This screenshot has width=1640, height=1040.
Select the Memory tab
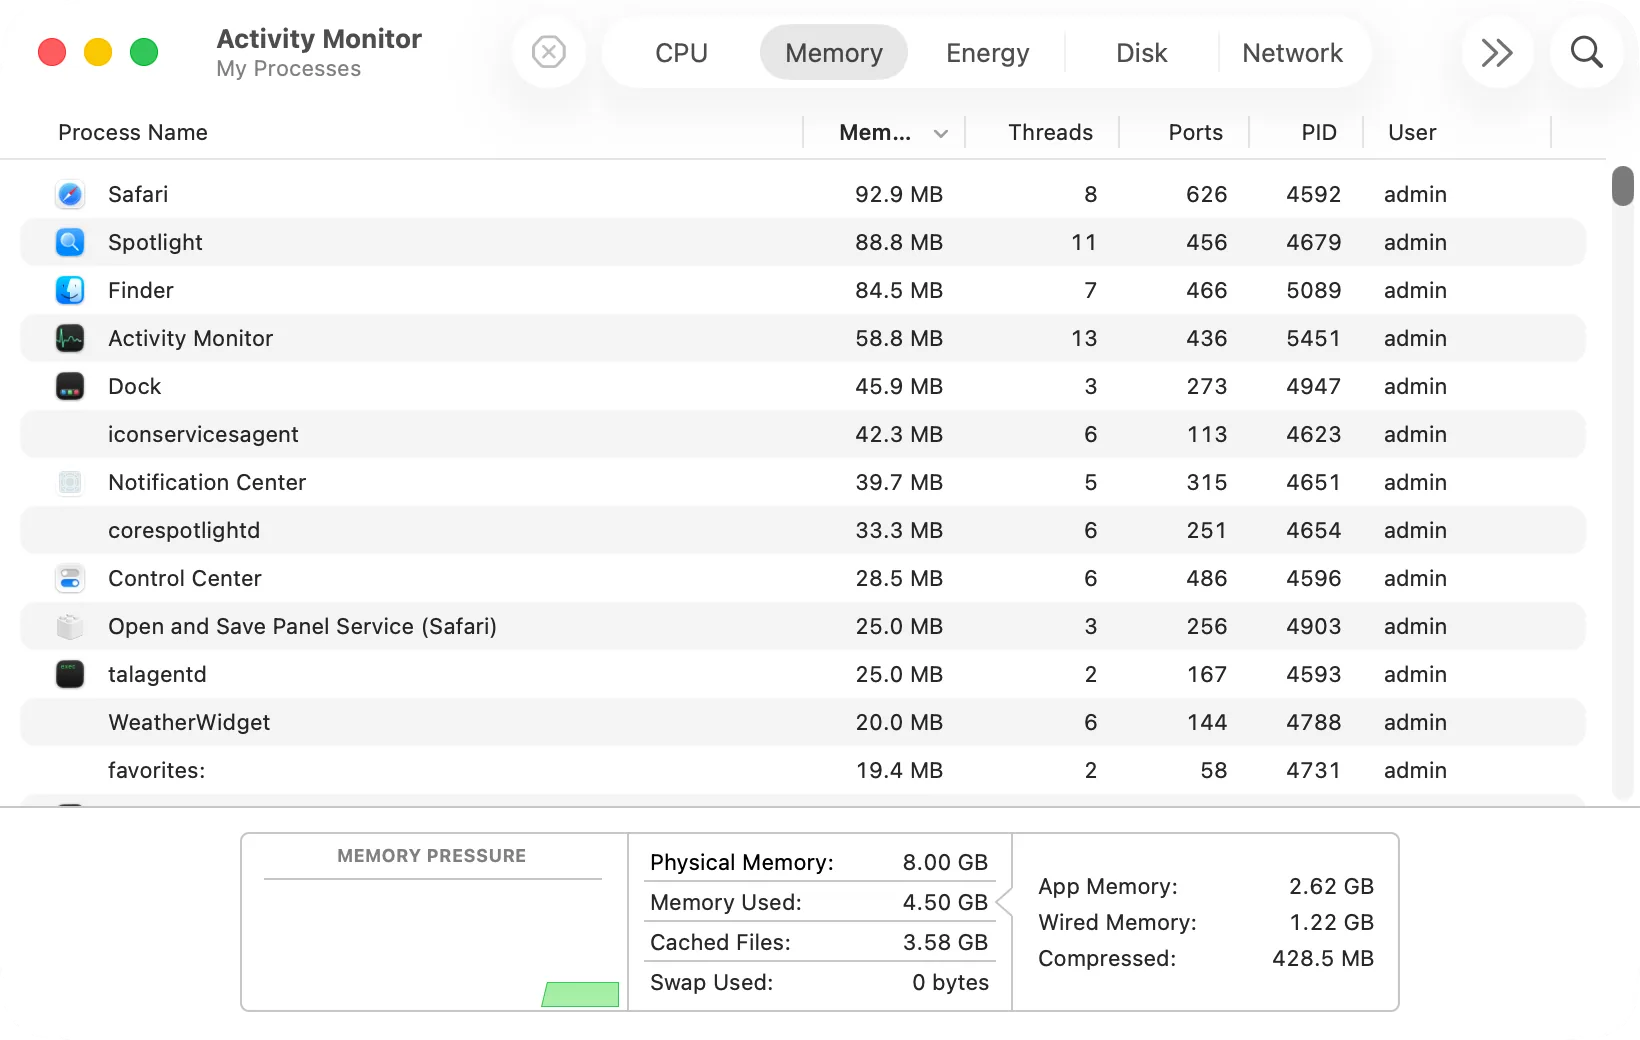tap(834, 53)
